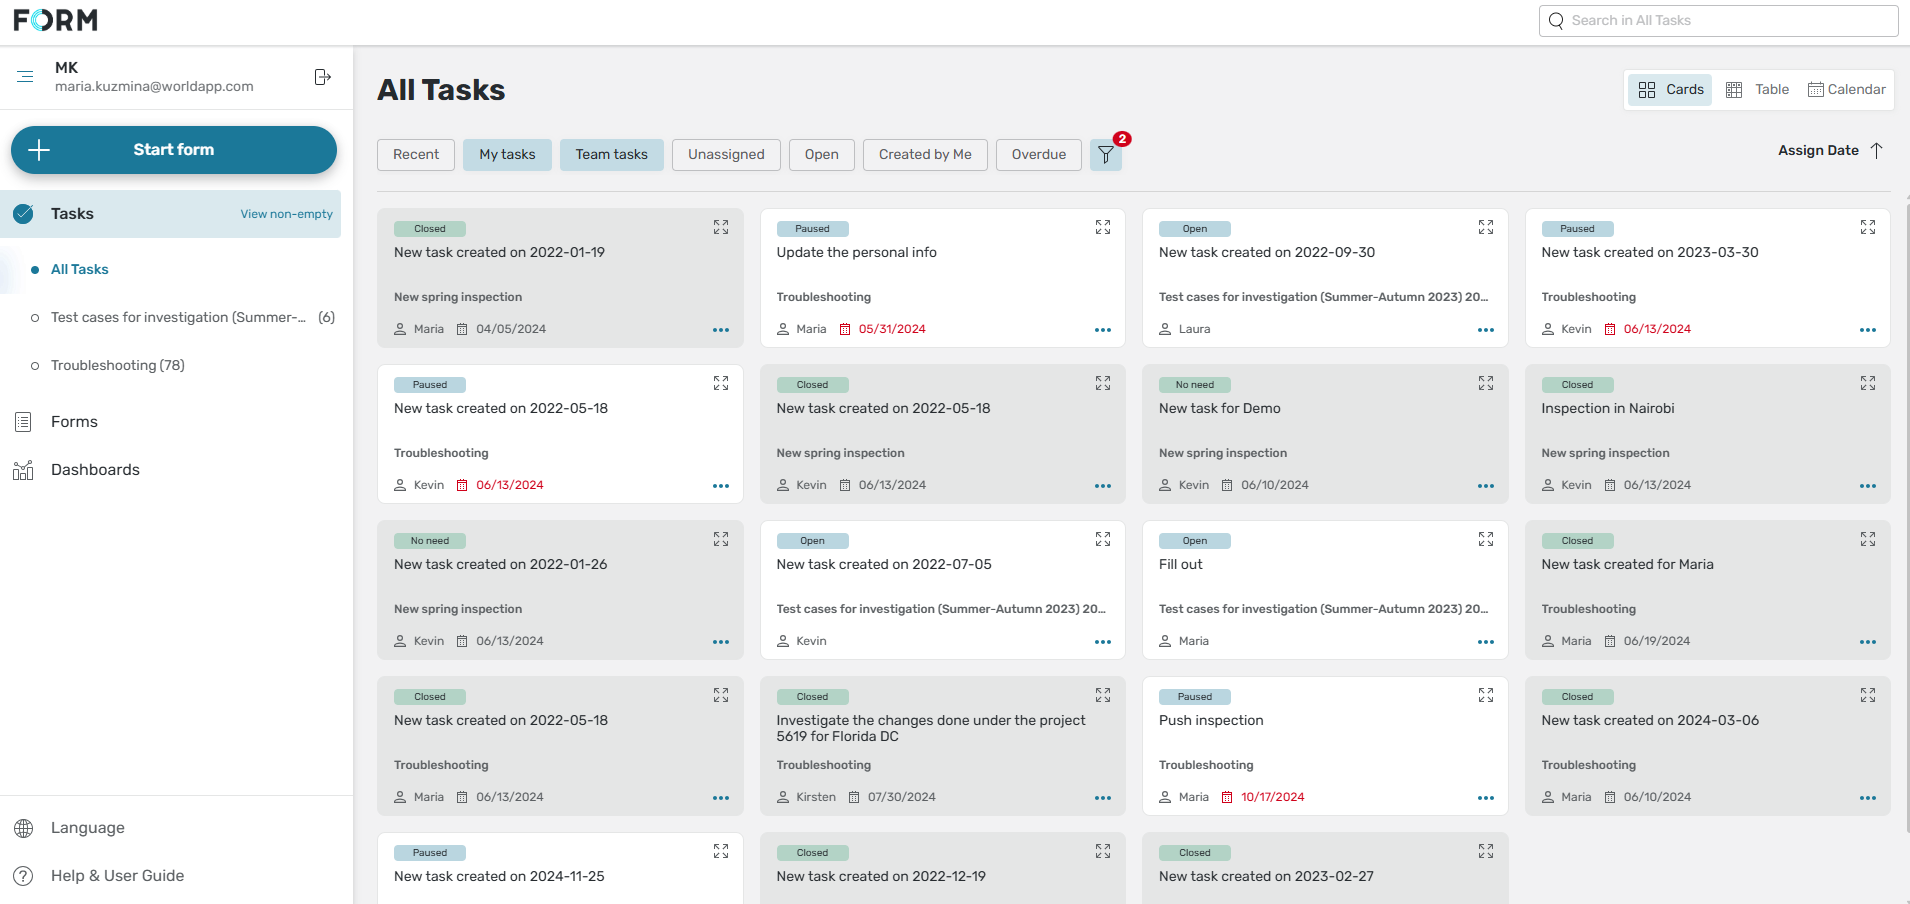Open three-dot menu on 'Inspection in Nairobi' card
The image size is (1910, 904).
point(1867,486)
